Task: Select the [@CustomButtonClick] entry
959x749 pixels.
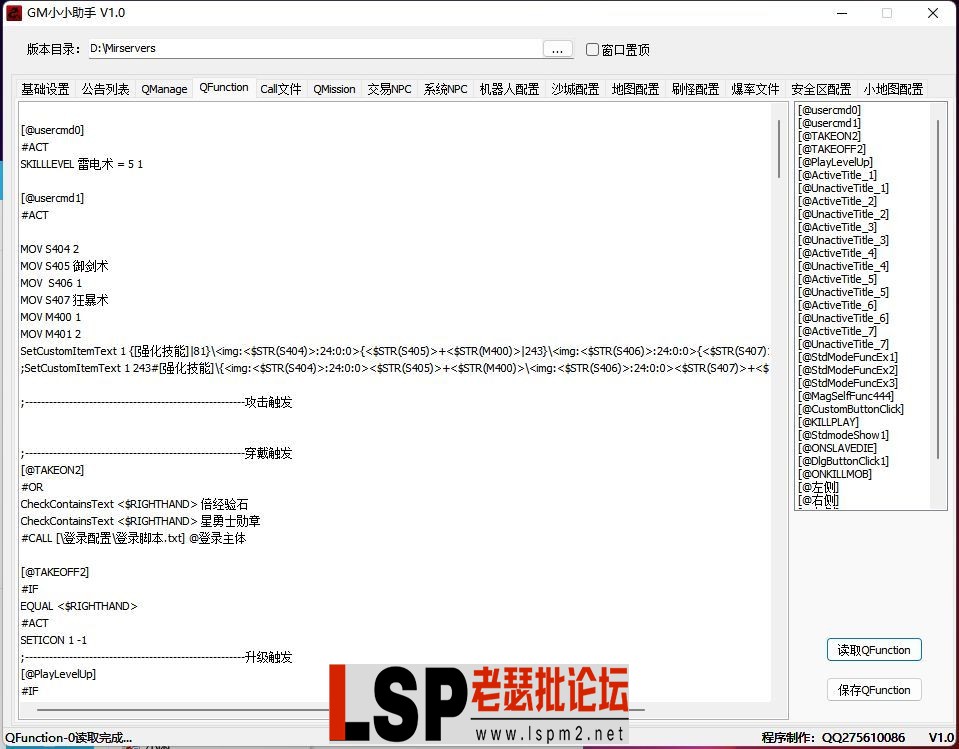Action: tap(849, 408)
